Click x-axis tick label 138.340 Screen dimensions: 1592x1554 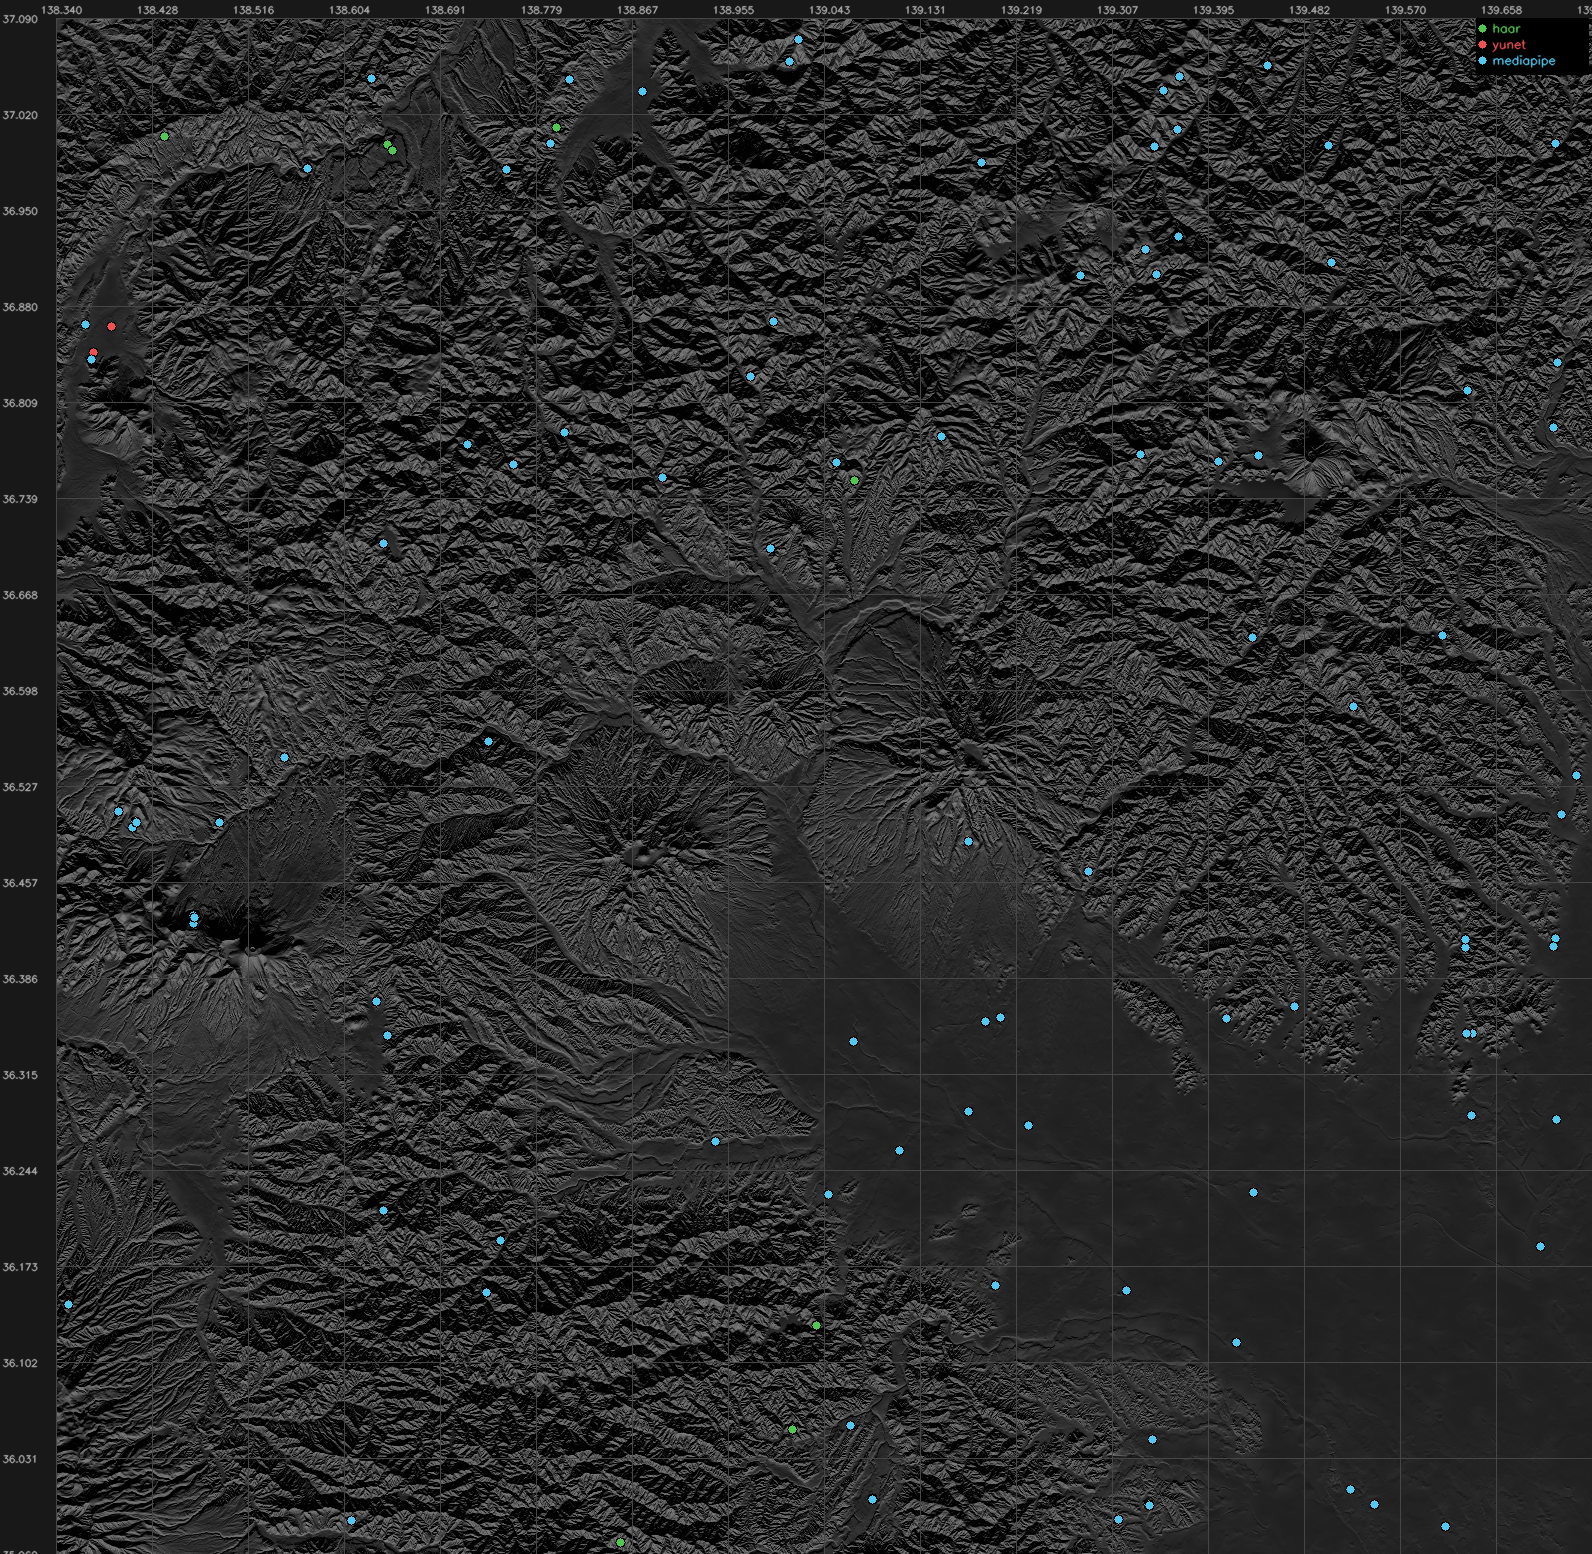pos(62,10)
